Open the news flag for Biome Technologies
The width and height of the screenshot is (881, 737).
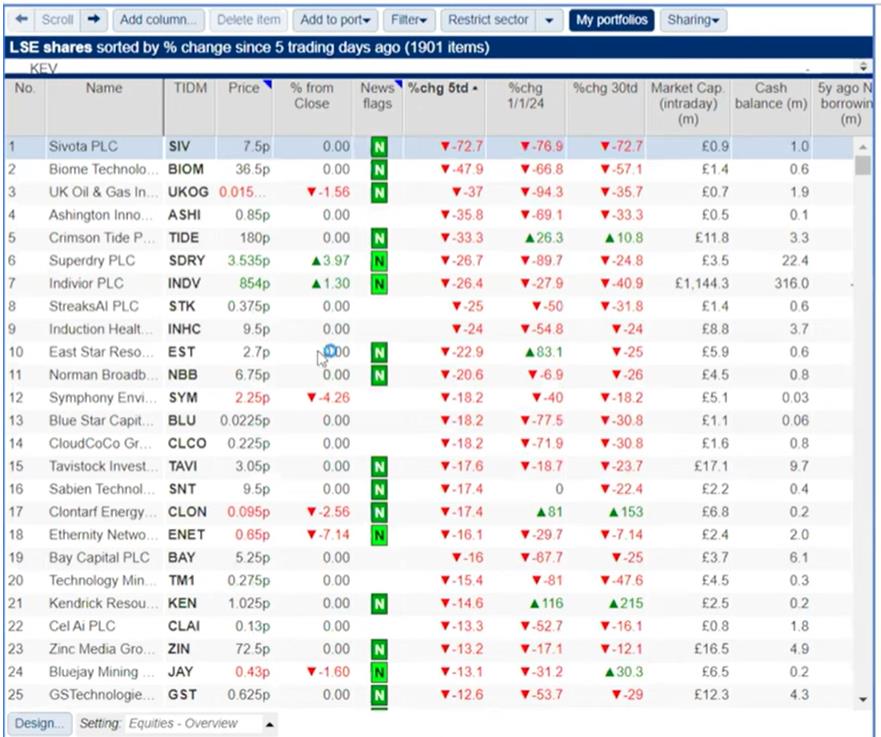(379, 170)
